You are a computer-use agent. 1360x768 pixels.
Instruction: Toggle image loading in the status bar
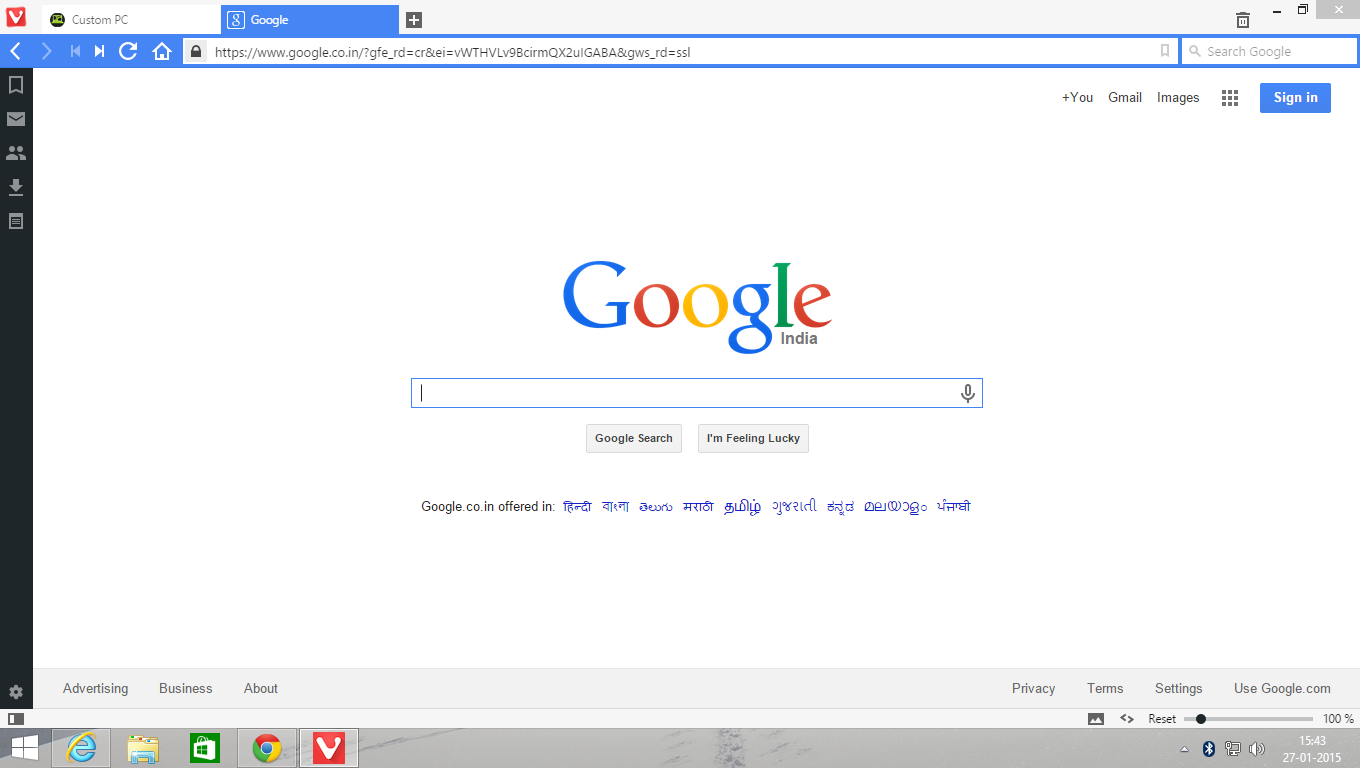[1096, 718]
